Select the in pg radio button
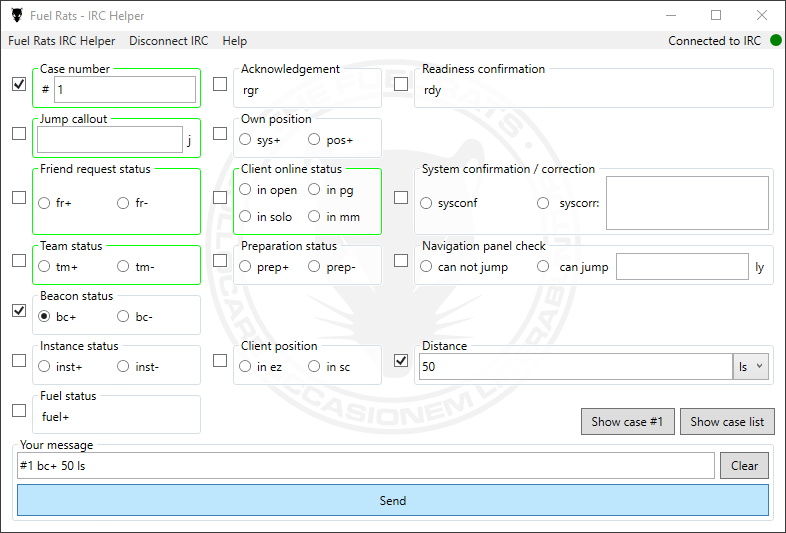This screenshot has width=786, height=533. click(x=314, y=190)
